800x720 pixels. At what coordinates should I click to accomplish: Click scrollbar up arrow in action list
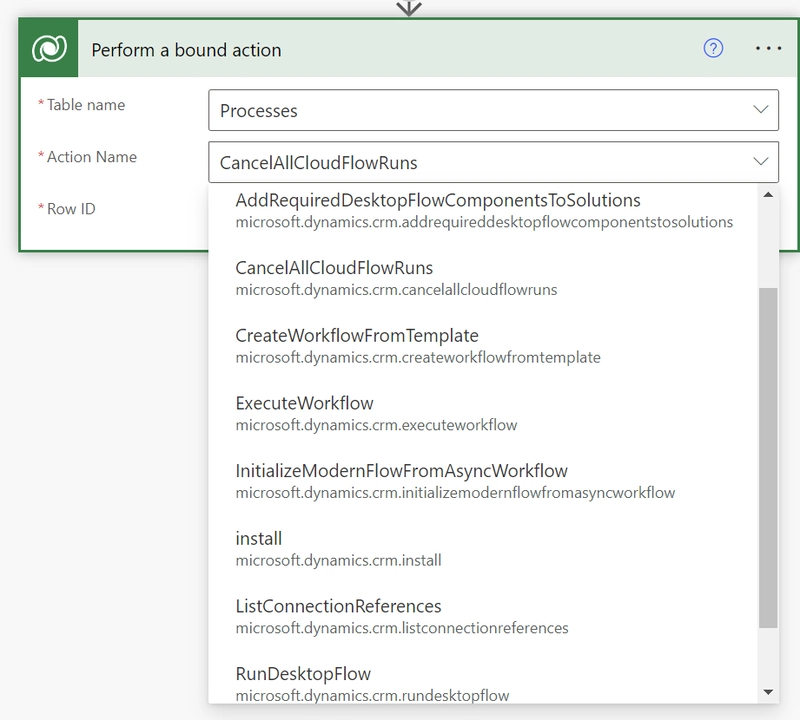(768, 194)
